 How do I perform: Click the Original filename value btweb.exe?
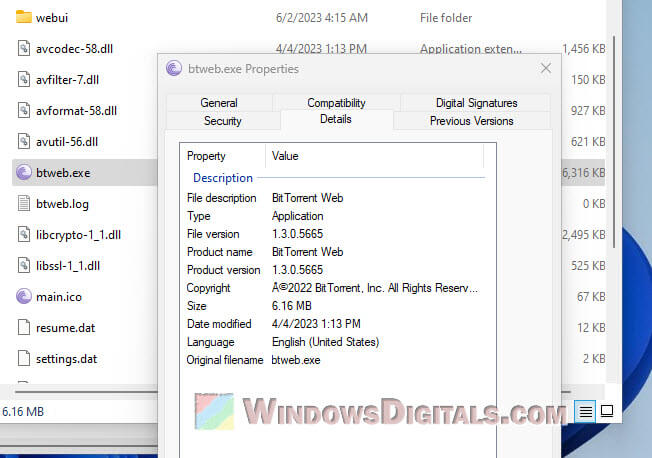coord(296,360)
